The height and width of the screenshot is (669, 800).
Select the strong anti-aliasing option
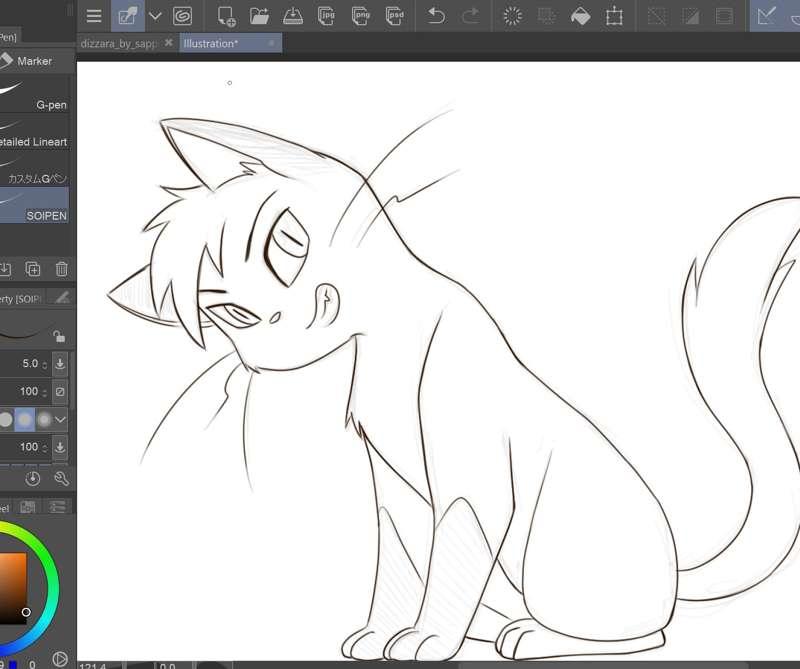pos(44,419)
